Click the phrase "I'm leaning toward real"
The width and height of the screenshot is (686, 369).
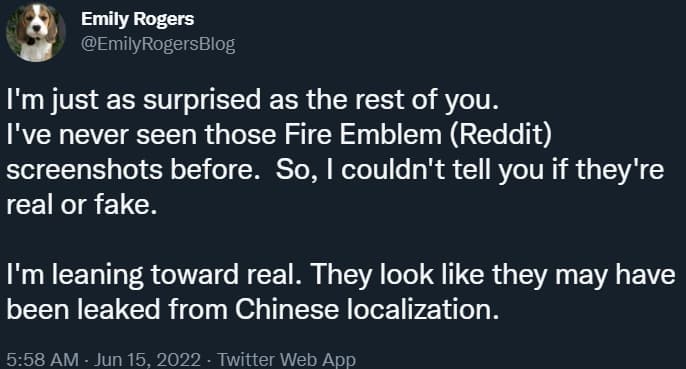[x=154, y=276]
